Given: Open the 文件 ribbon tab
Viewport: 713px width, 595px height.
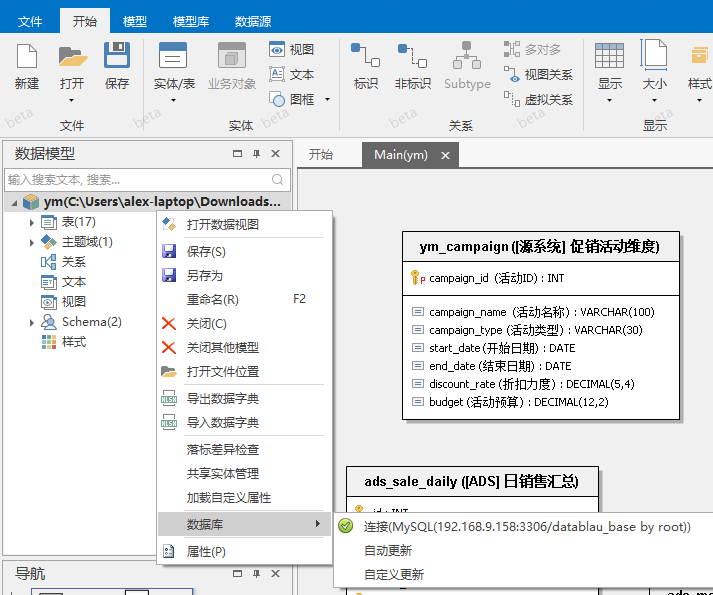Looking at the screenshot, I should tap(30, 21).
